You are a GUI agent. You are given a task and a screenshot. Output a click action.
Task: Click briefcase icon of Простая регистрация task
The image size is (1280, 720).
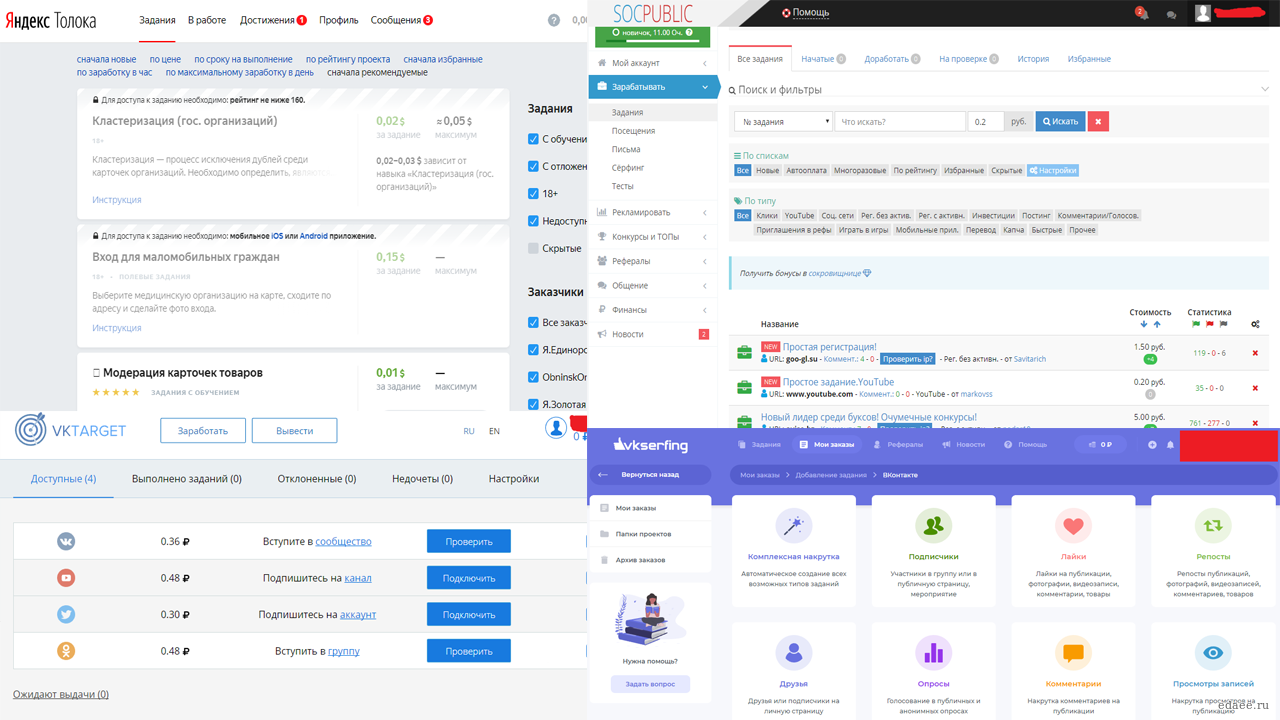tap(744, 352)
